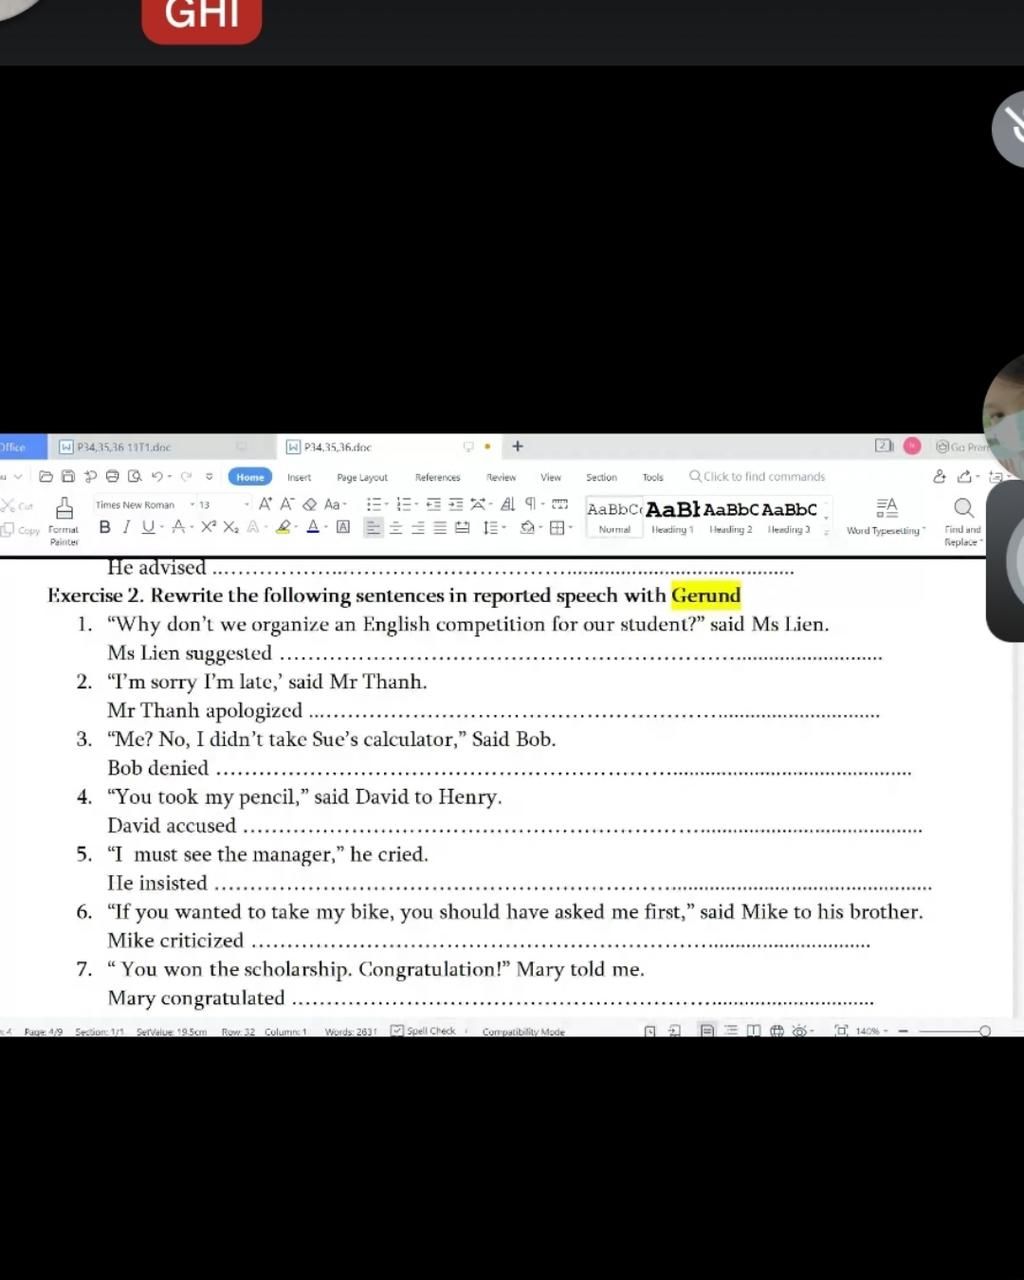Decrease paragraph indent
Viewport: 1024px width, 1280px height.
[x=433, y=504]
